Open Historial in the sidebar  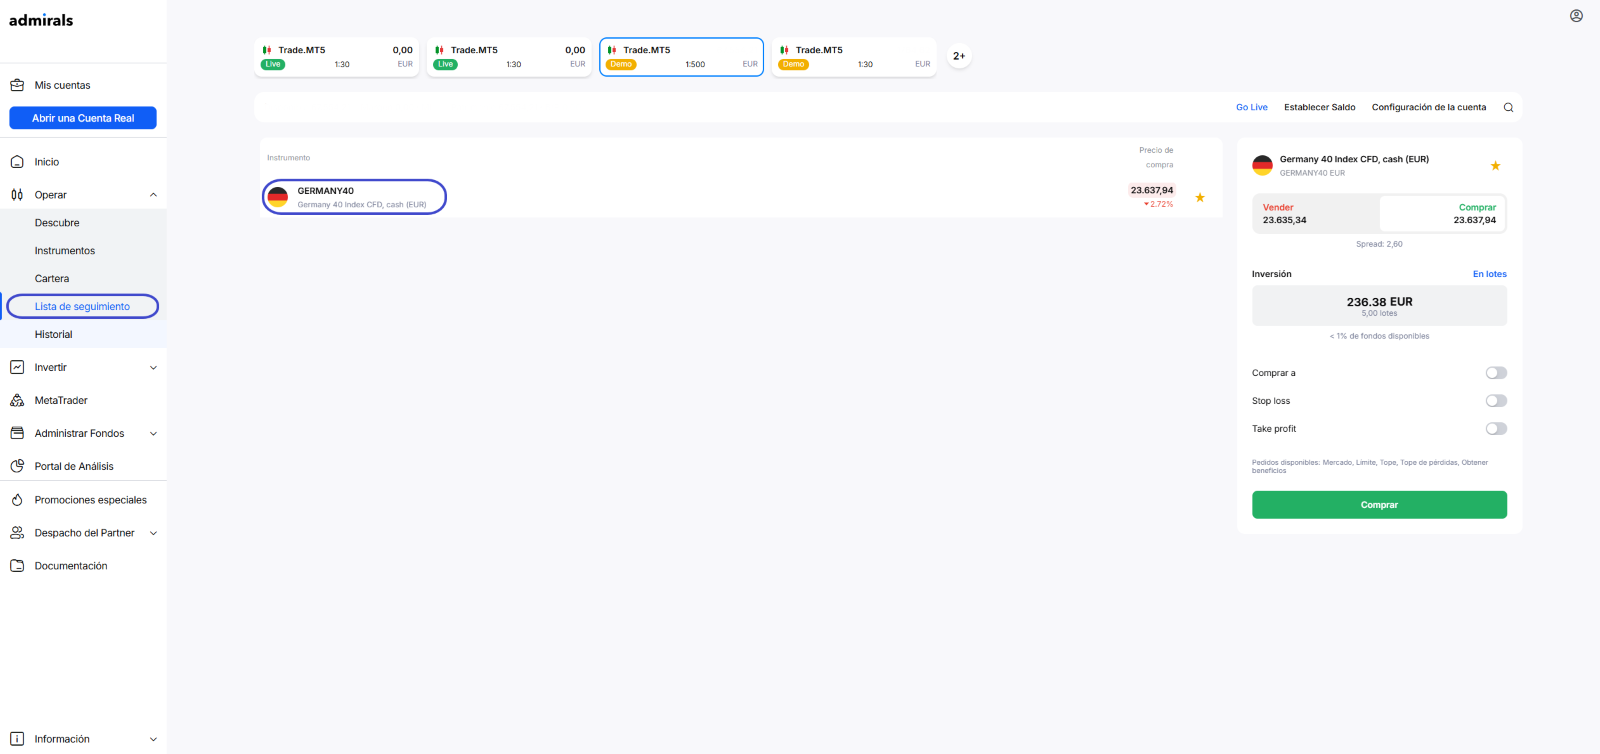[54, 335]
